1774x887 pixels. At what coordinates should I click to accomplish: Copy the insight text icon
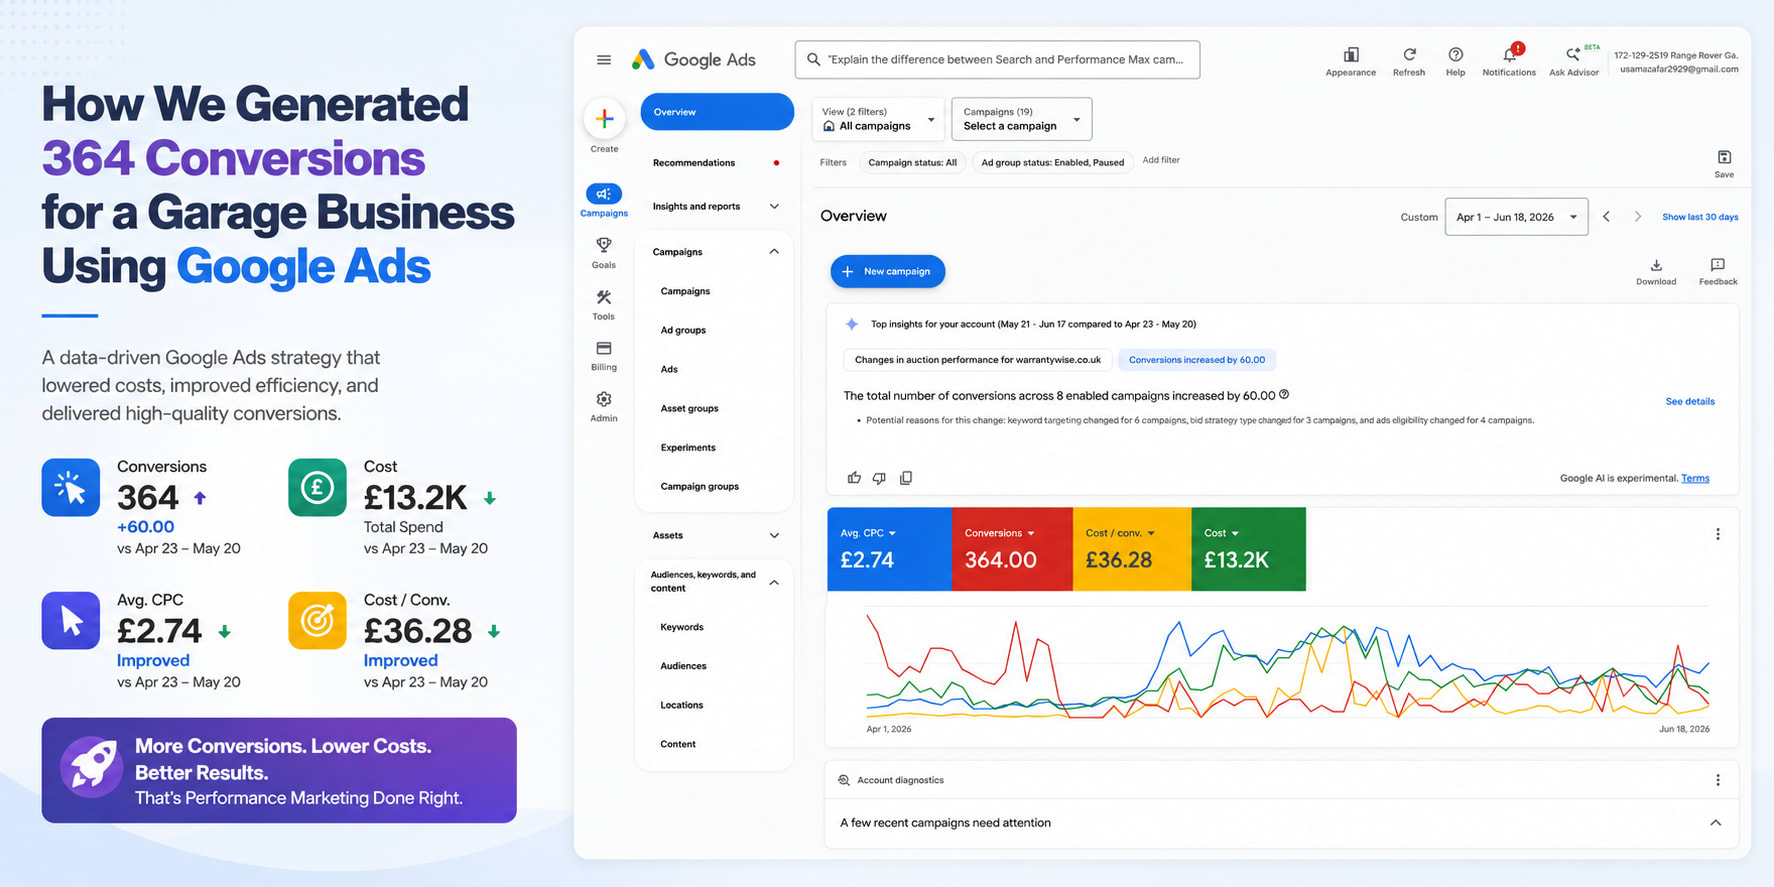pos(906,478)
